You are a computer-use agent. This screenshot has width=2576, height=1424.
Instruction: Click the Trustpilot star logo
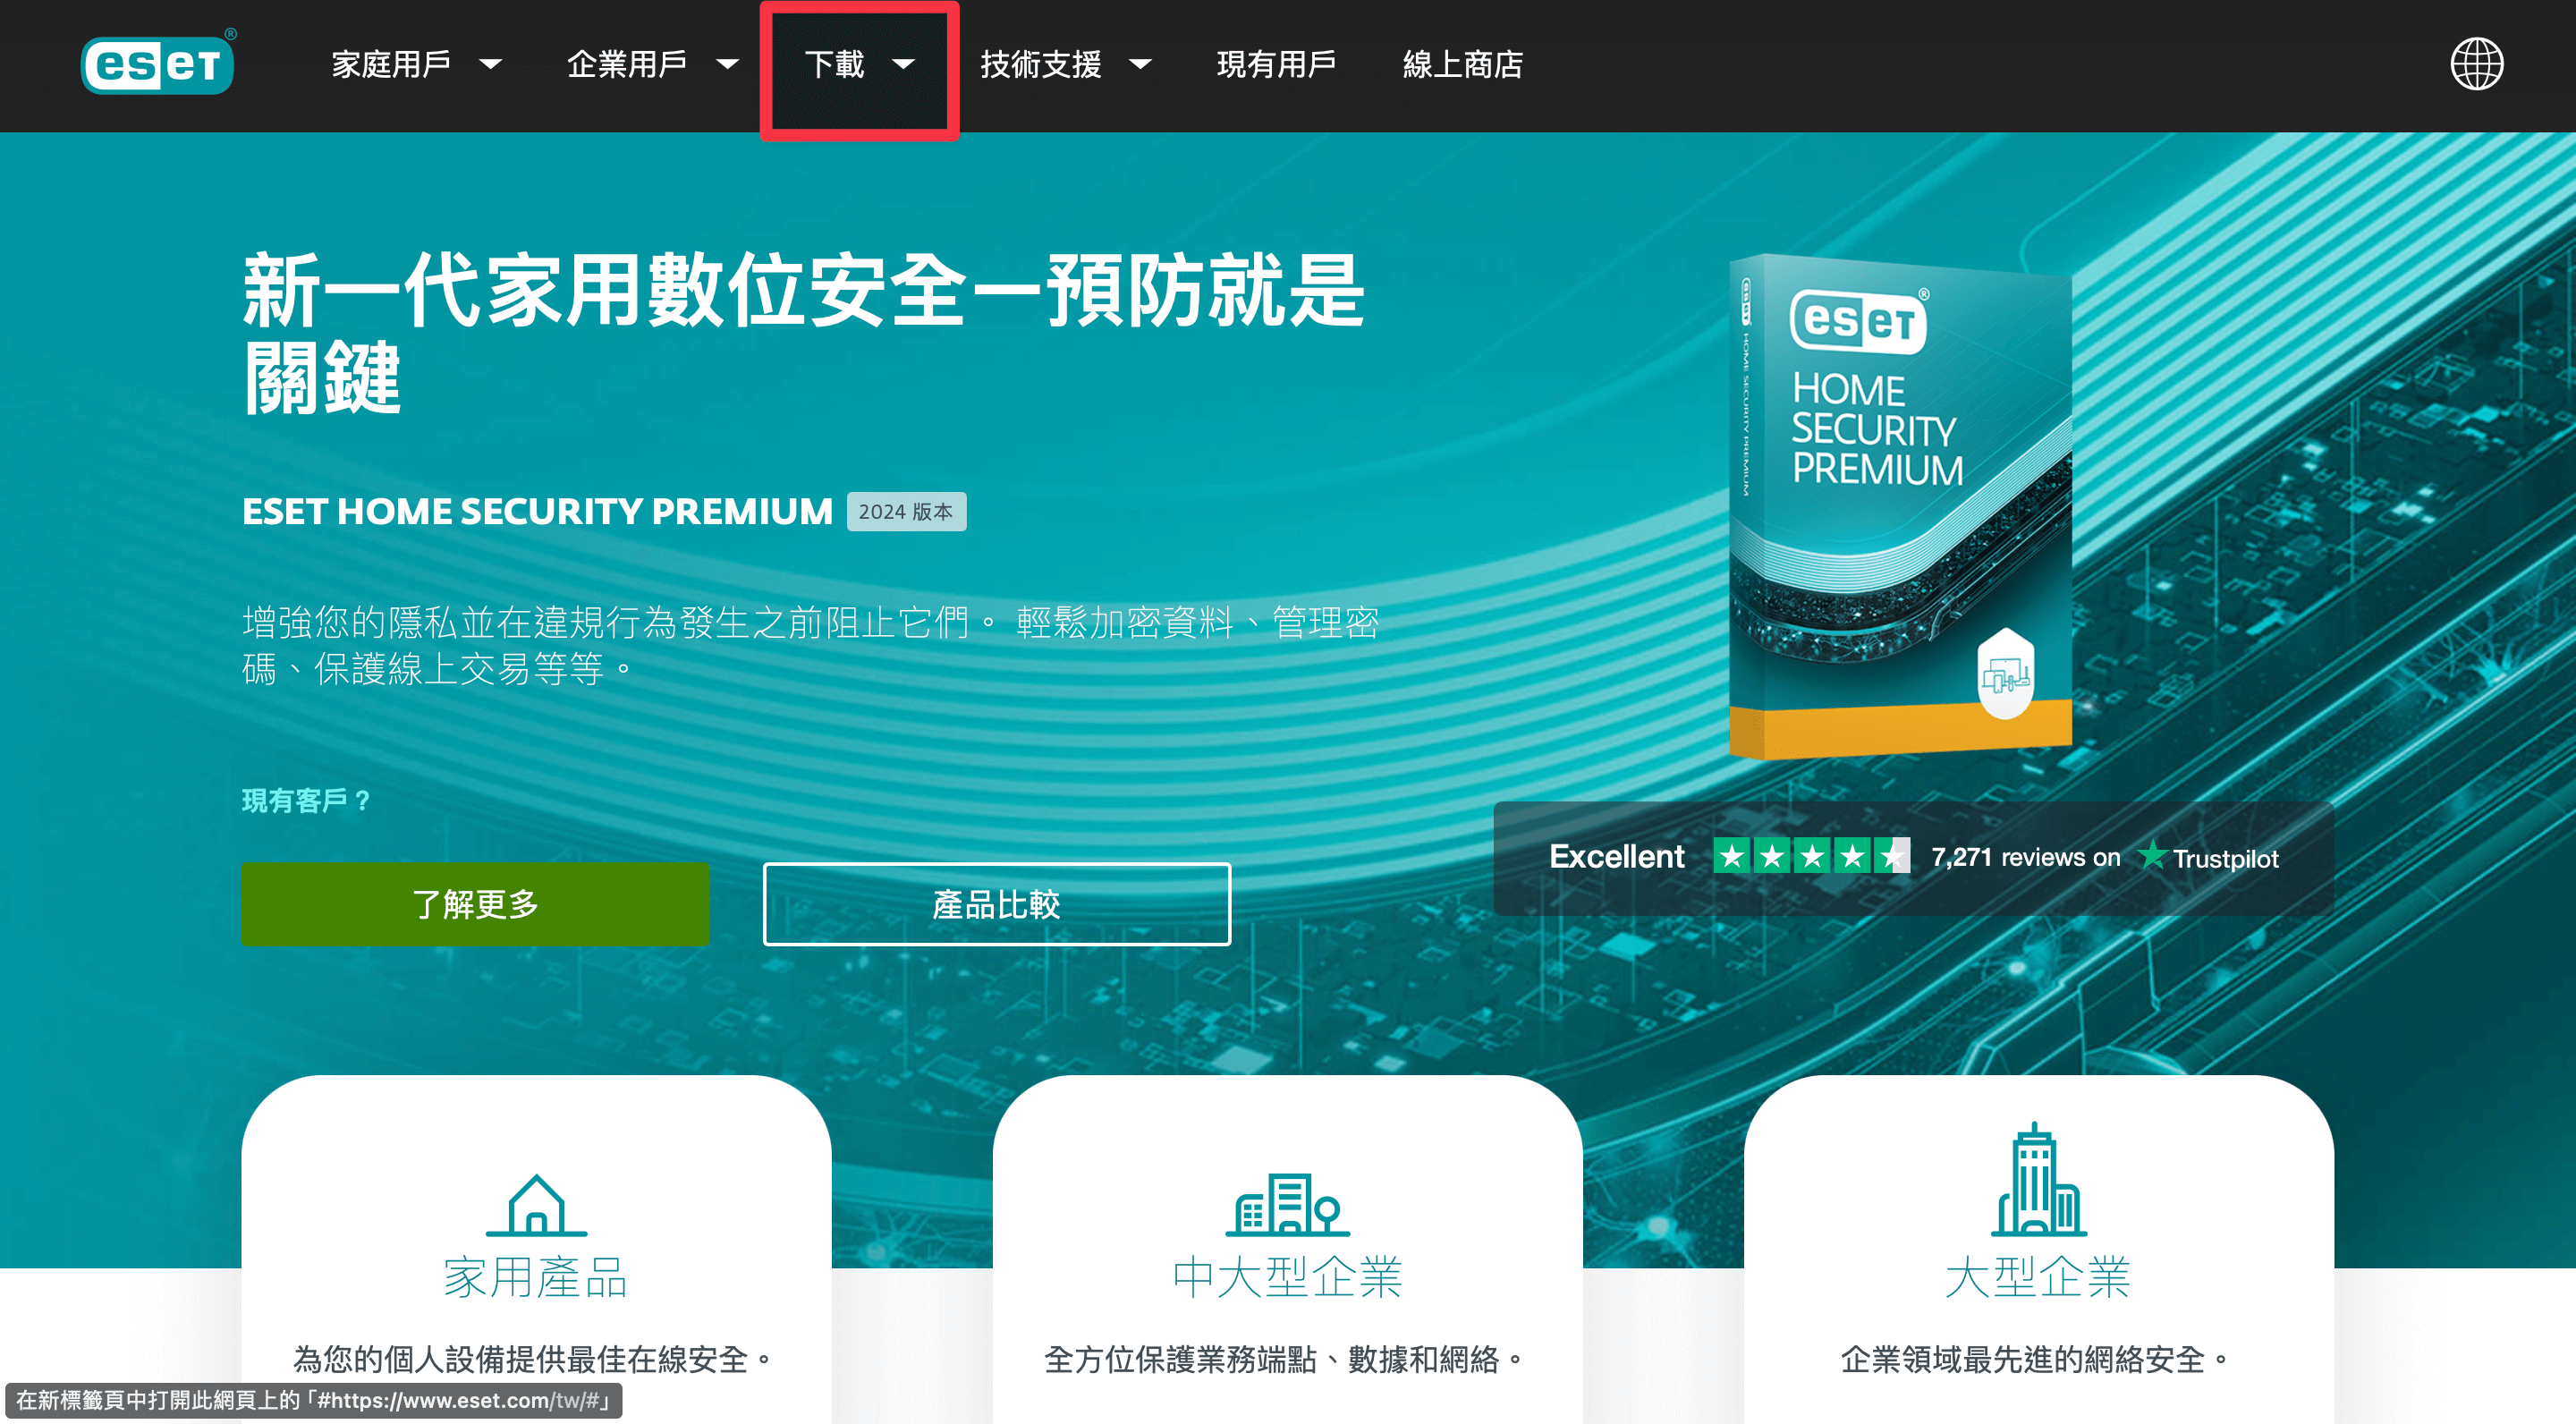point(2152,856)
